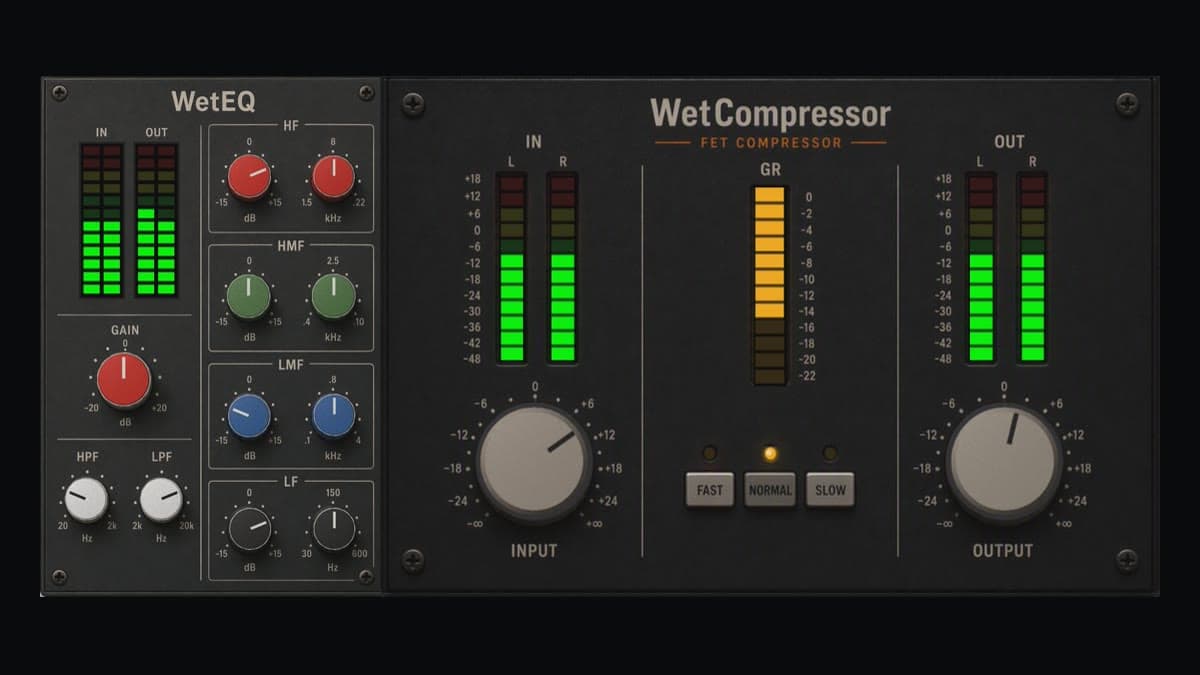Click the bottom-left screw of WetEQ
Image resolution: width=1200 pixels, height=675 pixels.
coord(59,577)
